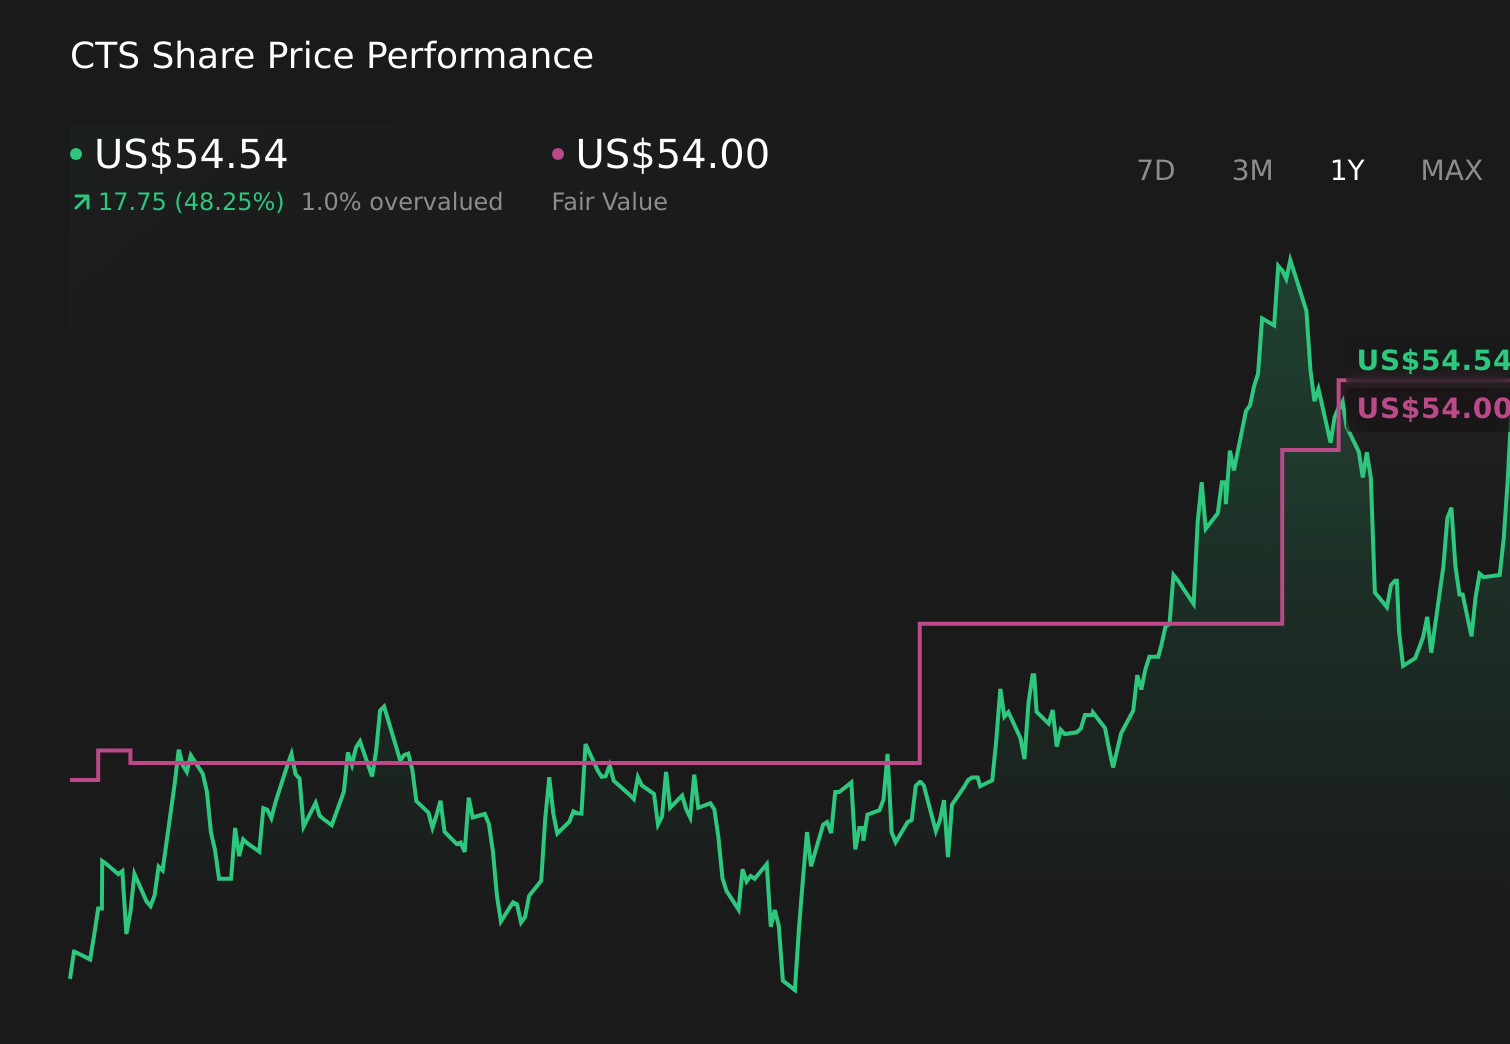This screenshot has width=1510, height=1044.
Task: Open the MAX historical view
Action: tap(1450, 170)
